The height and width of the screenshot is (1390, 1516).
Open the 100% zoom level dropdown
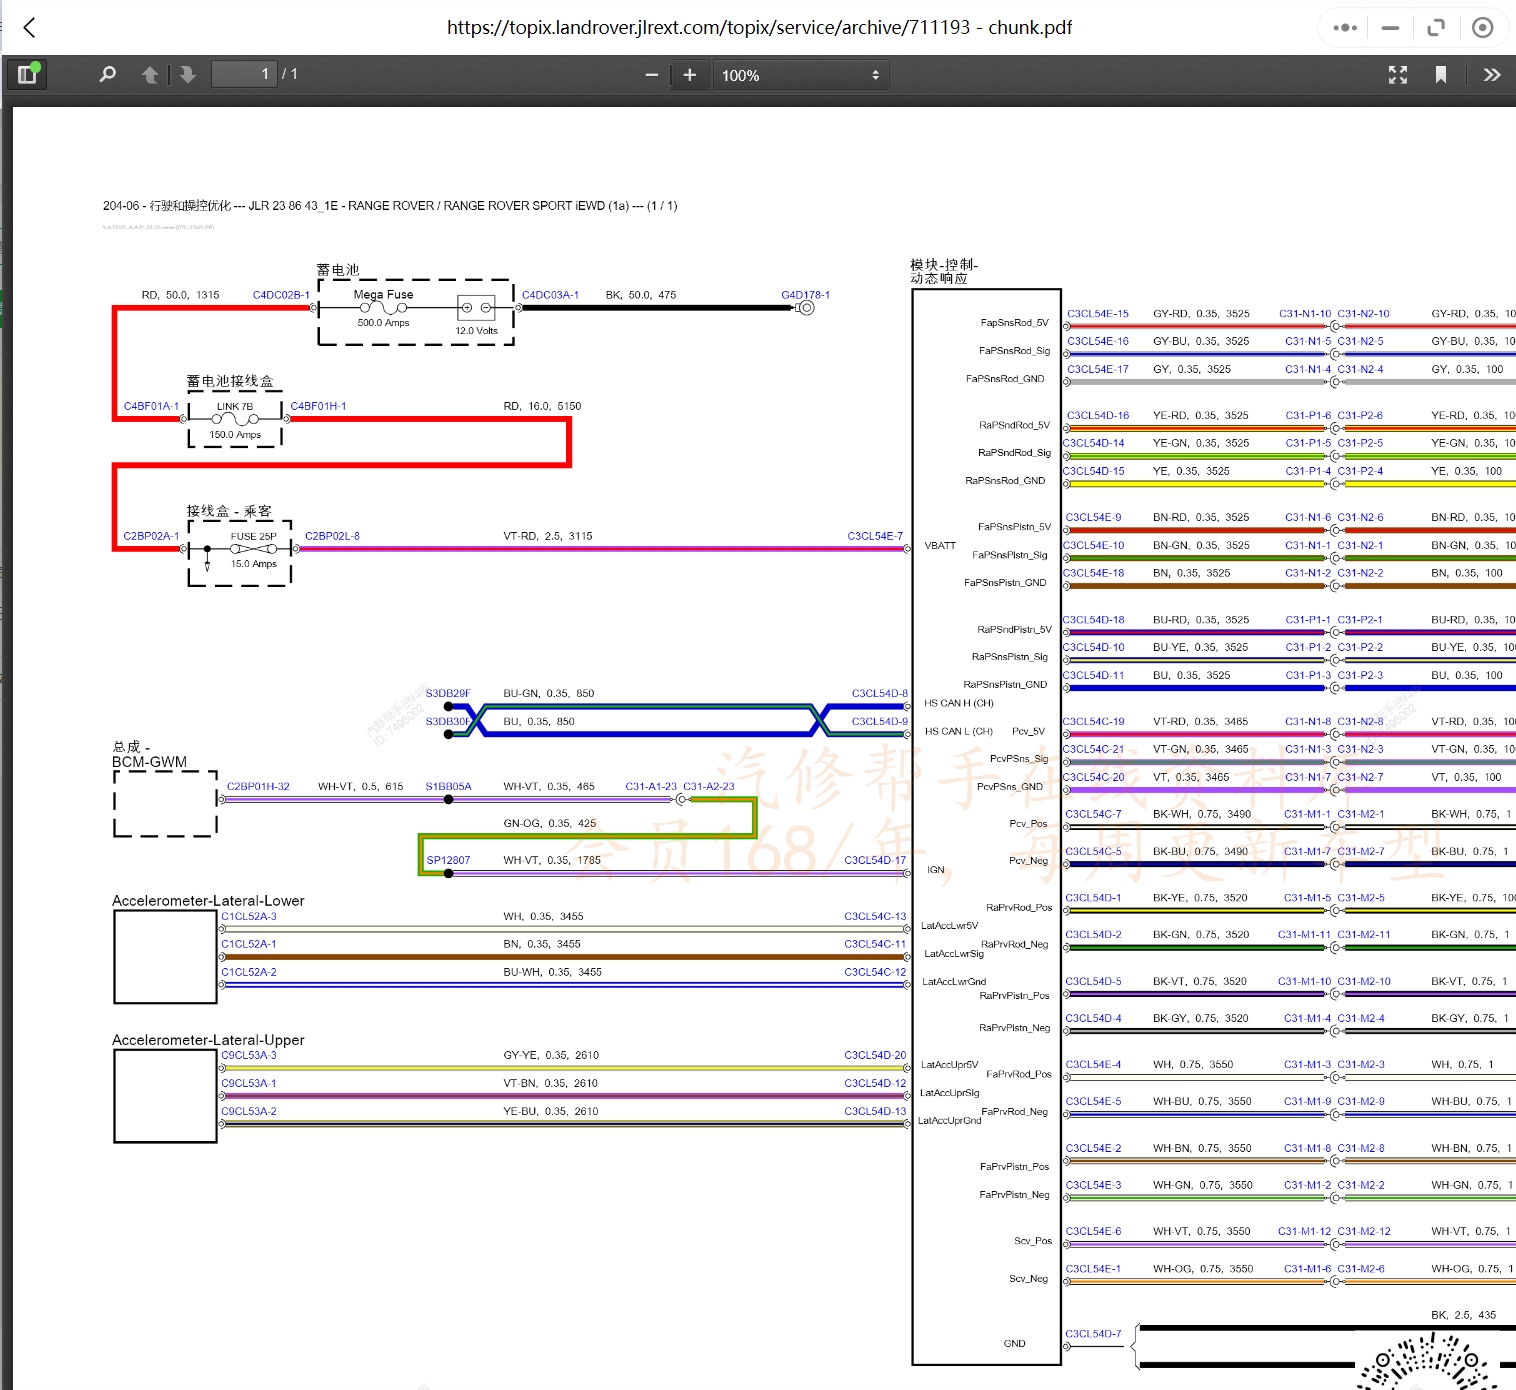click(800, 75)
